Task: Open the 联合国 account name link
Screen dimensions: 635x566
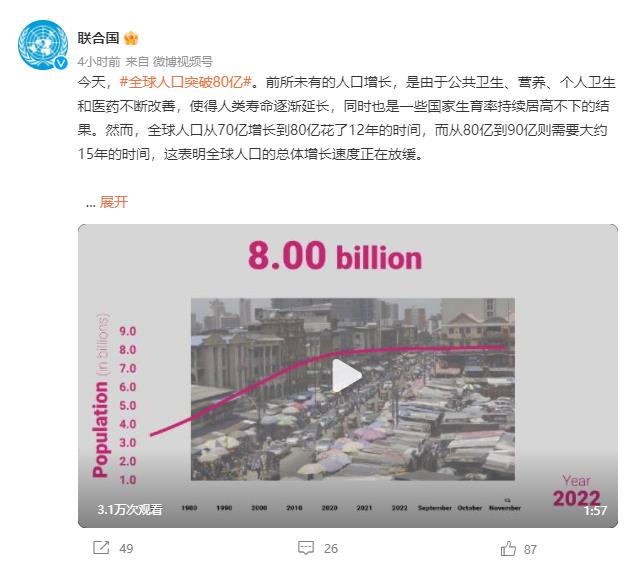Action: coord(98,38)
